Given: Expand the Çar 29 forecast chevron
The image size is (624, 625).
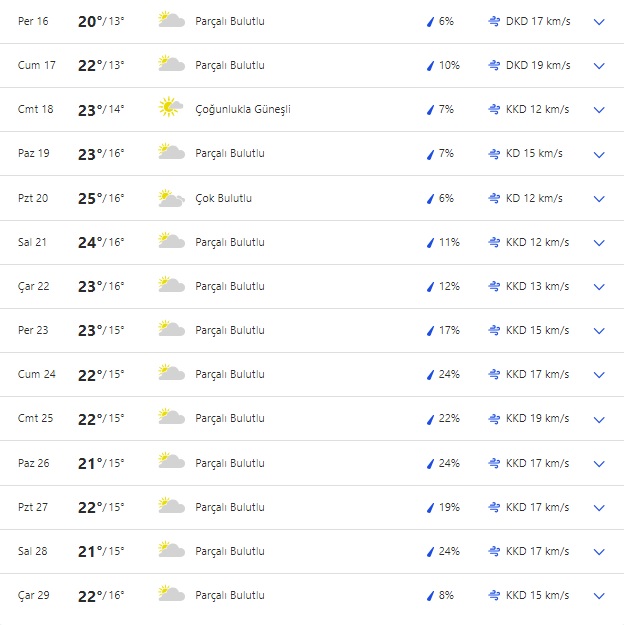Looking at the screenshot, I should [x=599, y=596].
